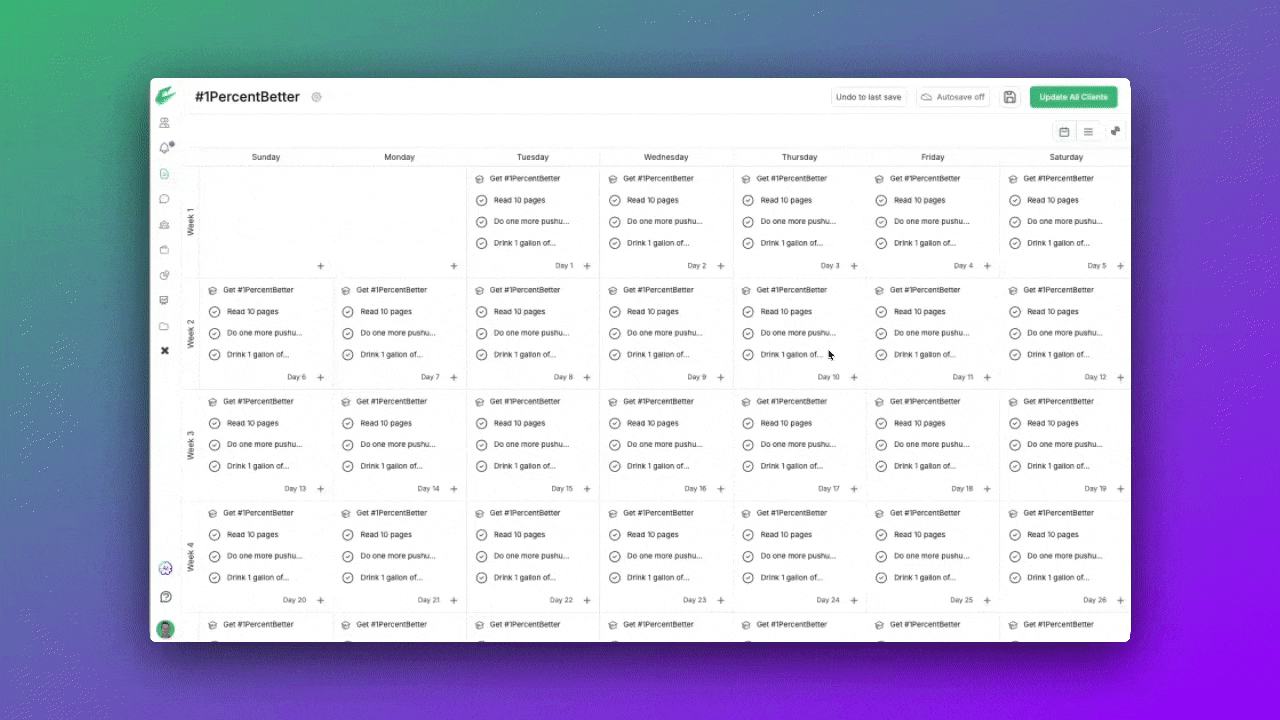Viewport: 1280px width, 720px height.
Task: Click Undo to last save
Action: [868, 97]
